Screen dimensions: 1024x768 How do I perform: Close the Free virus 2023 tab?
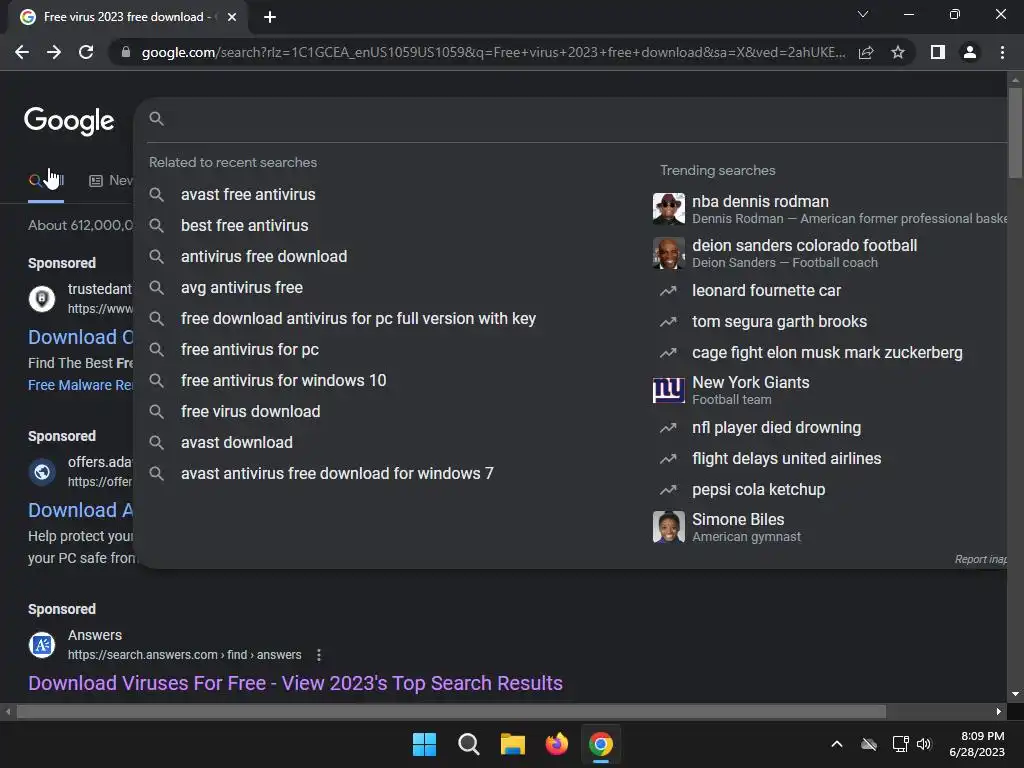(232, 17)
